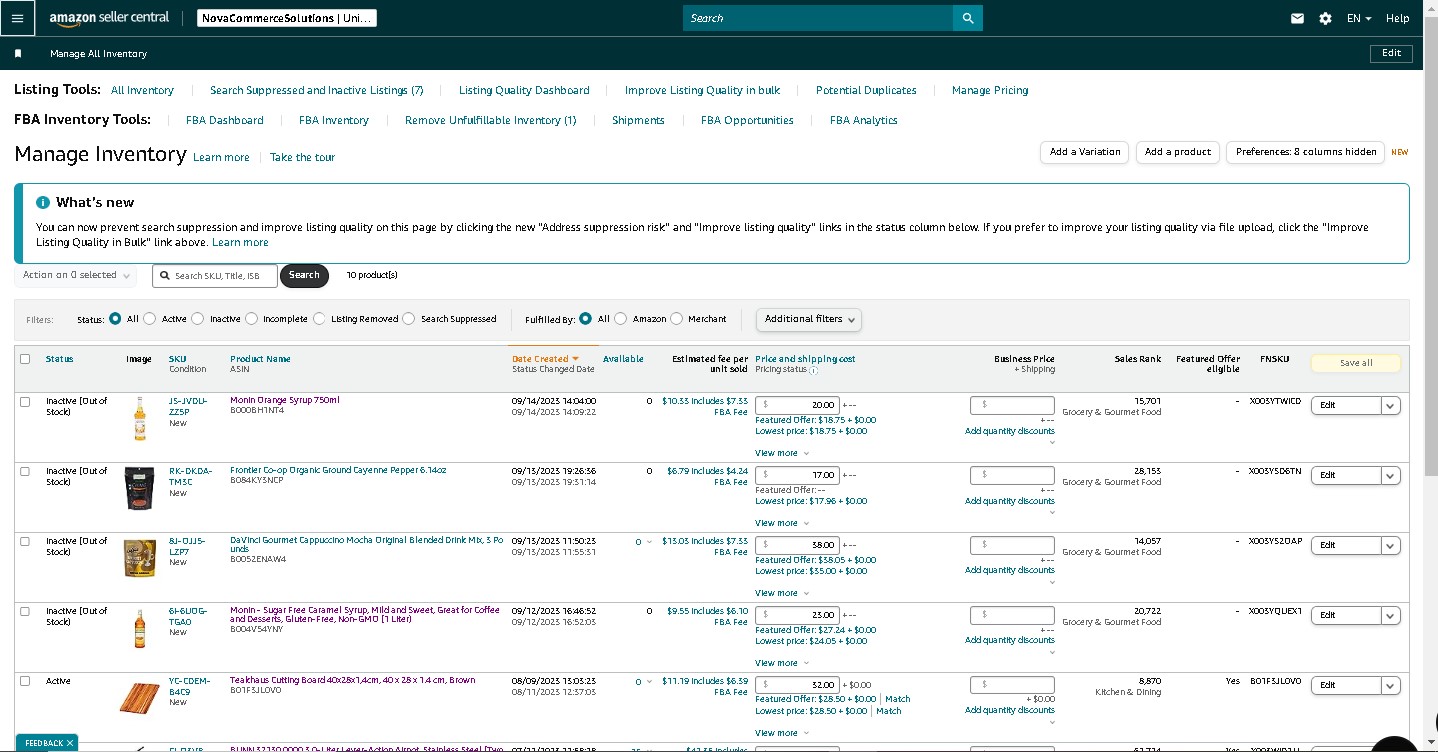Open the settings gear icon
Viewport: 1438px width, 752px height.
pos(1325,18)
